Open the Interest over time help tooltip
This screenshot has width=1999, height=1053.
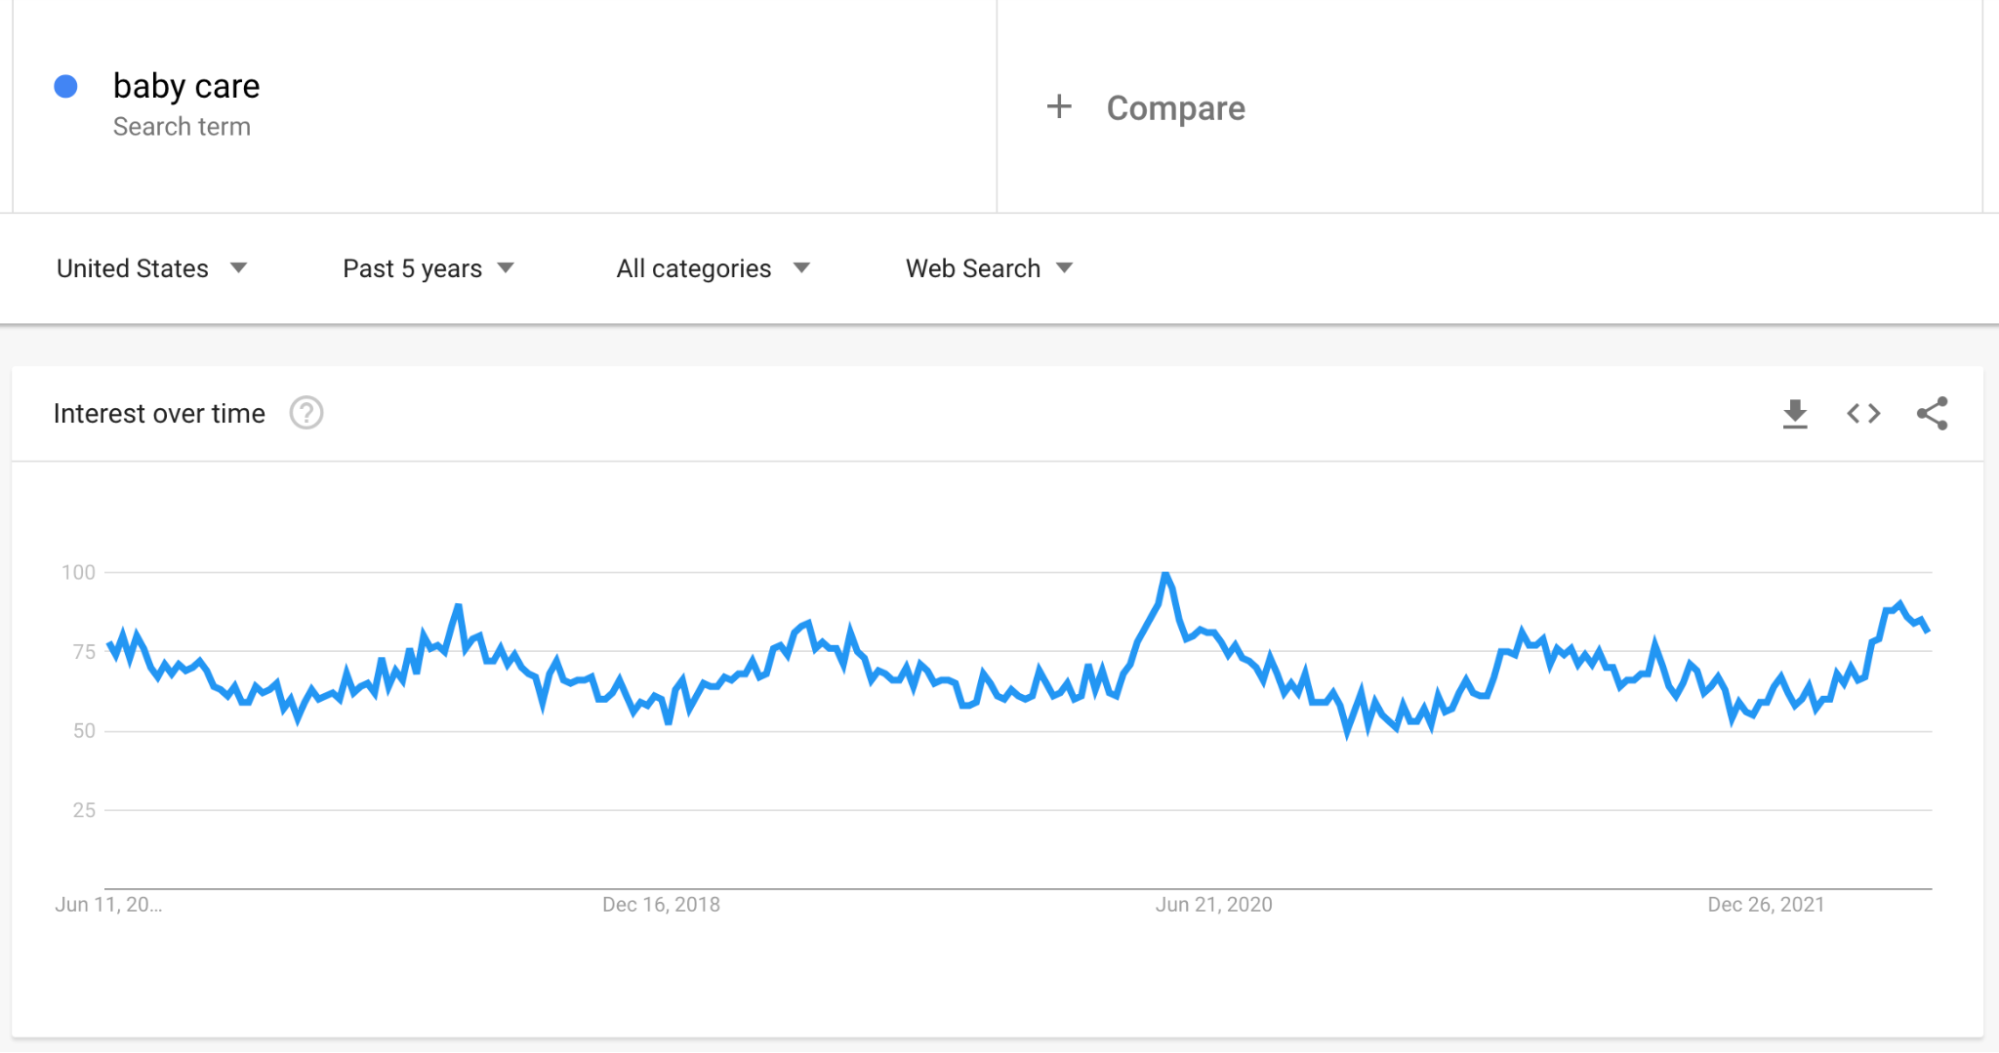[x=306, y=413]
